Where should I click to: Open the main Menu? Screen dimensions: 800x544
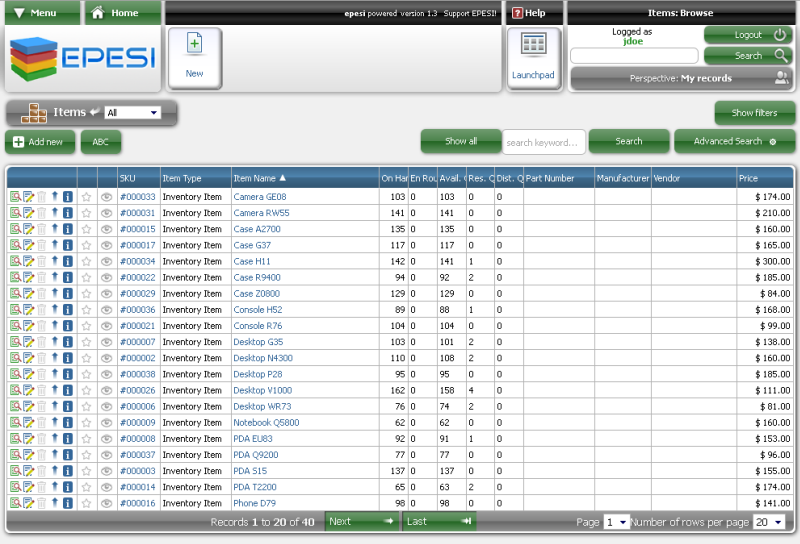pyautogui.click(x=40, y=13)
